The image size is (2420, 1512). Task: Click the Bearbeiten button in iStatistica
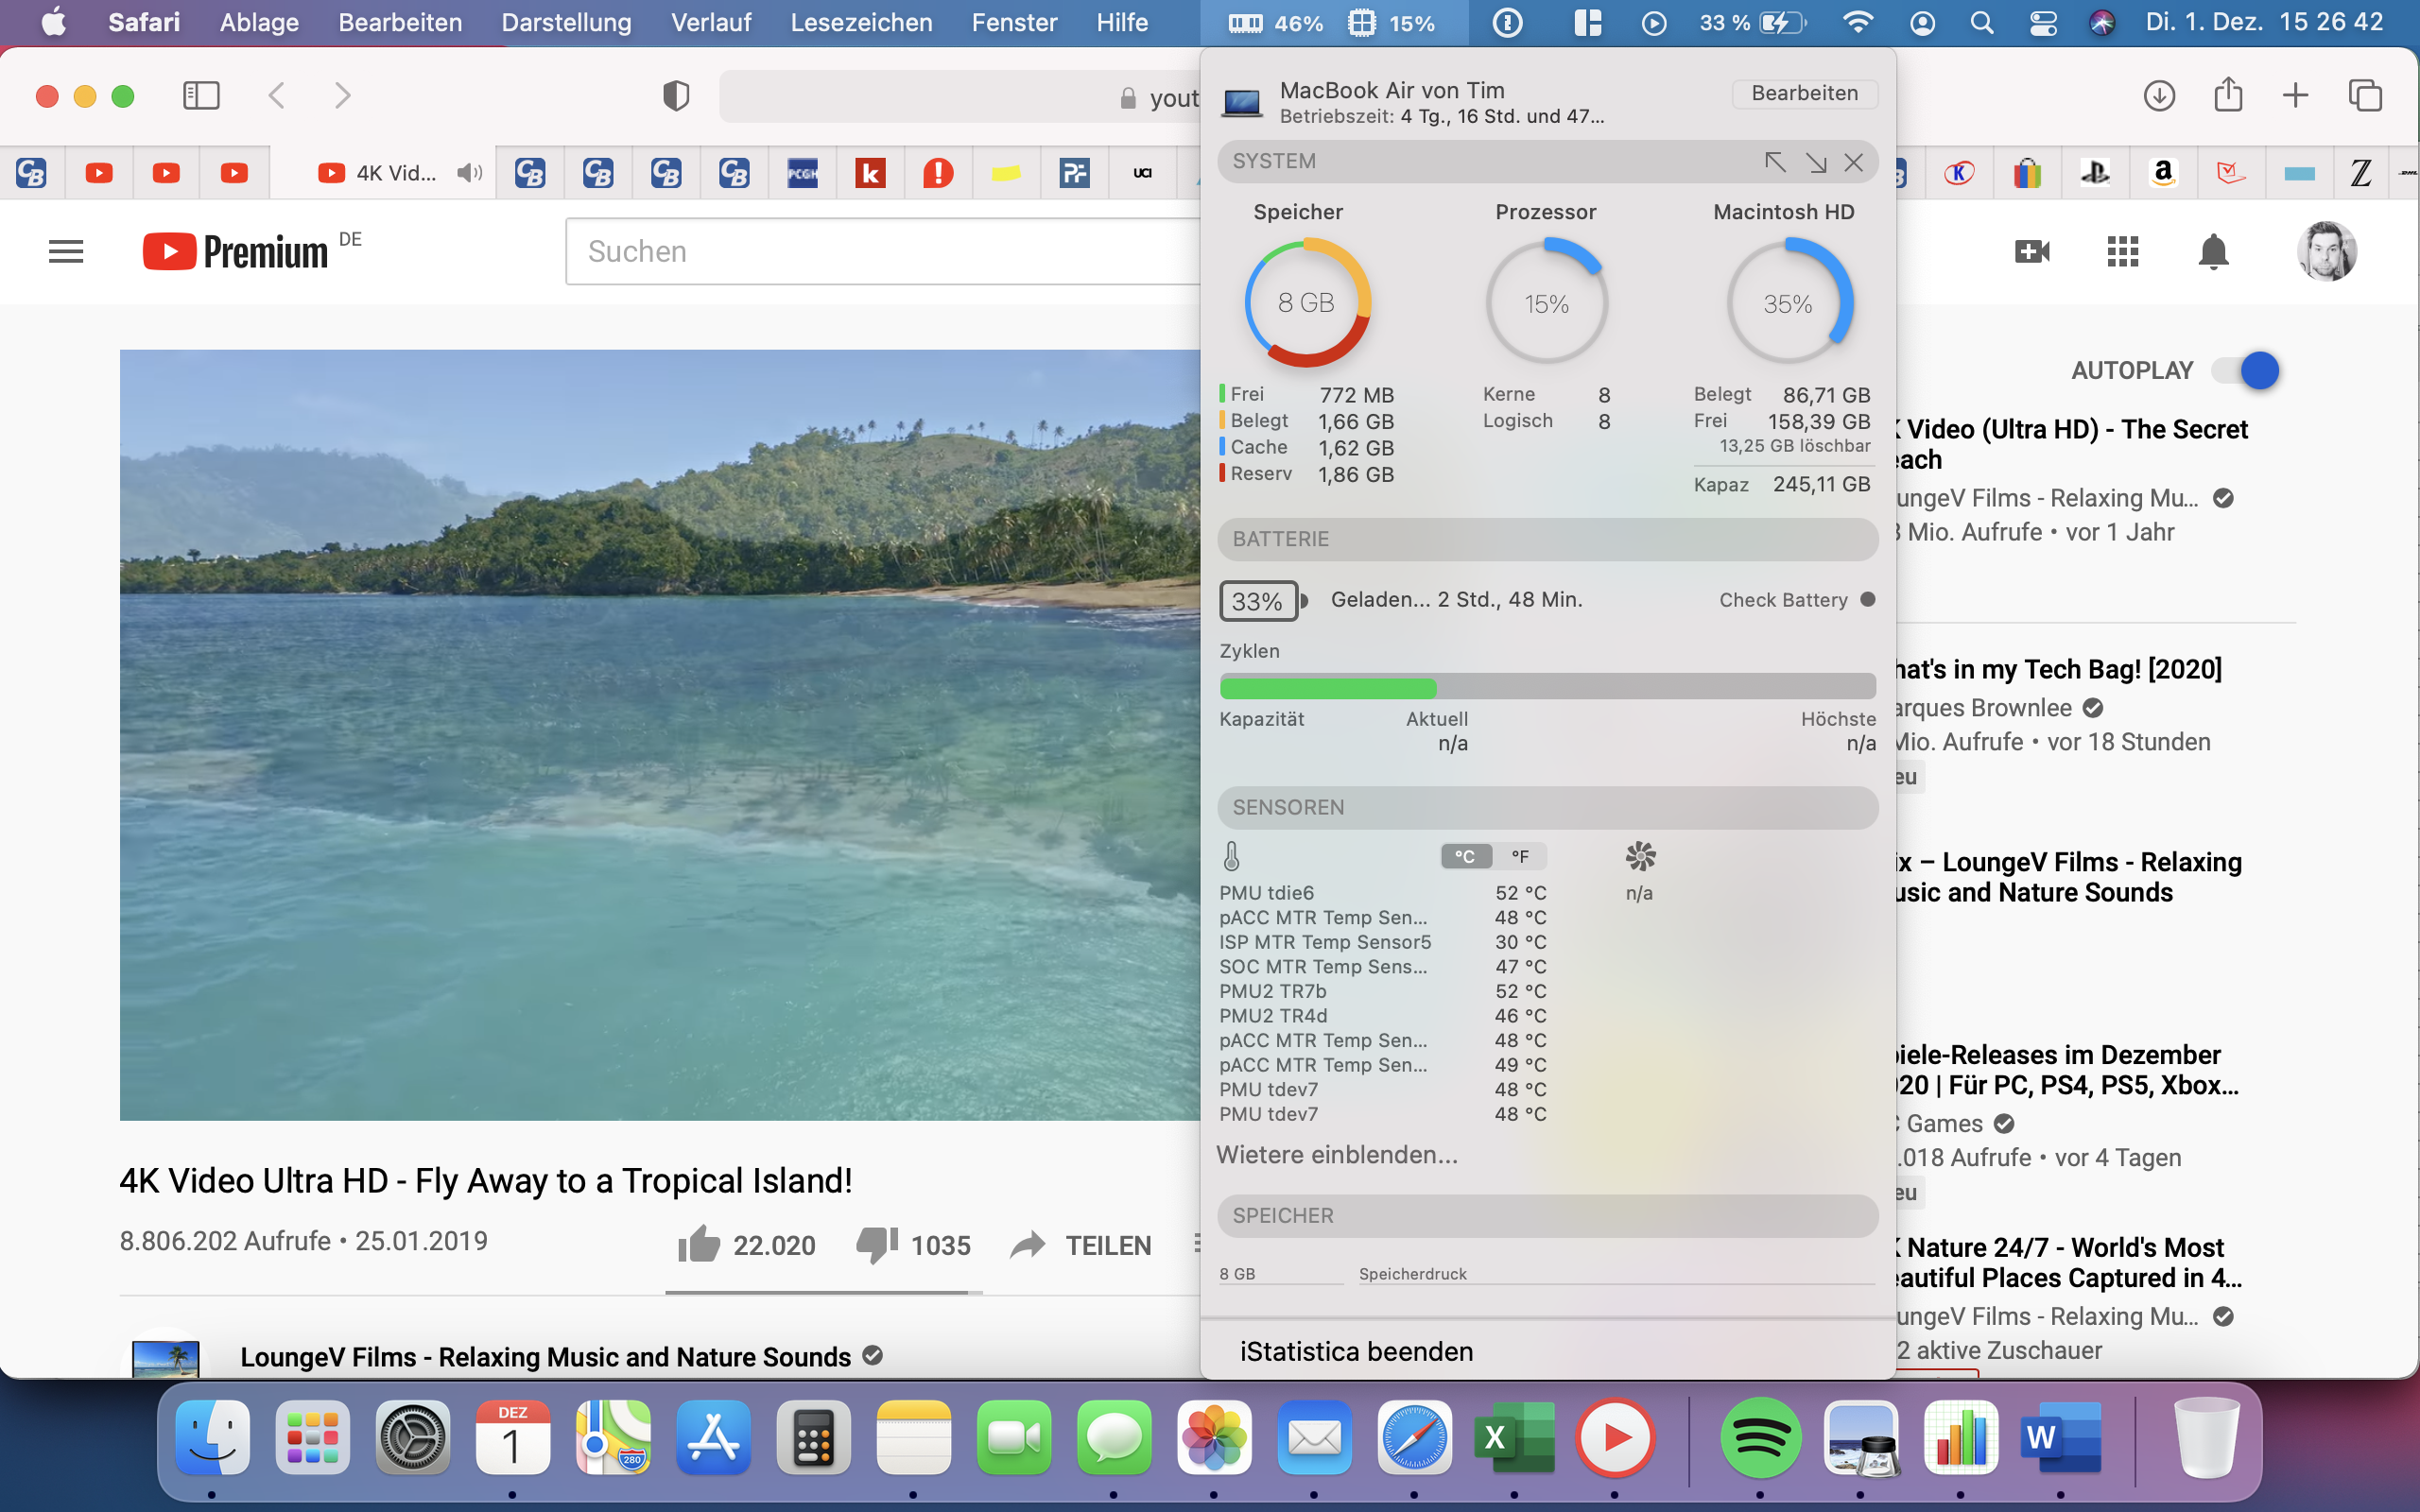click(x=1804, y=93)
